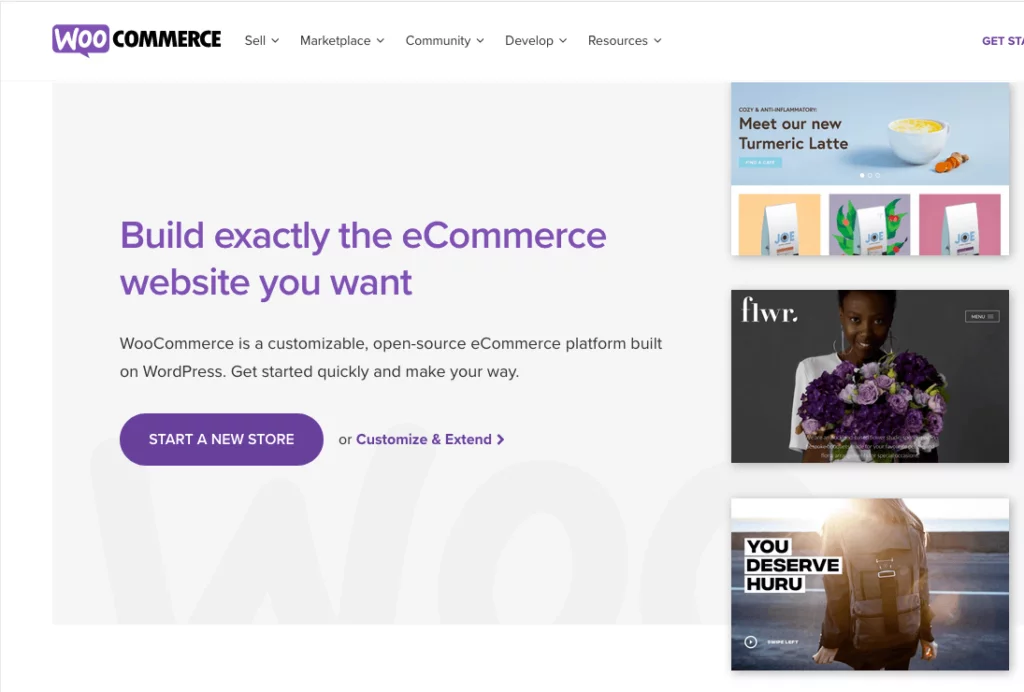Open the Develop menu
The image size is (1024, 692).
(536, 40)
